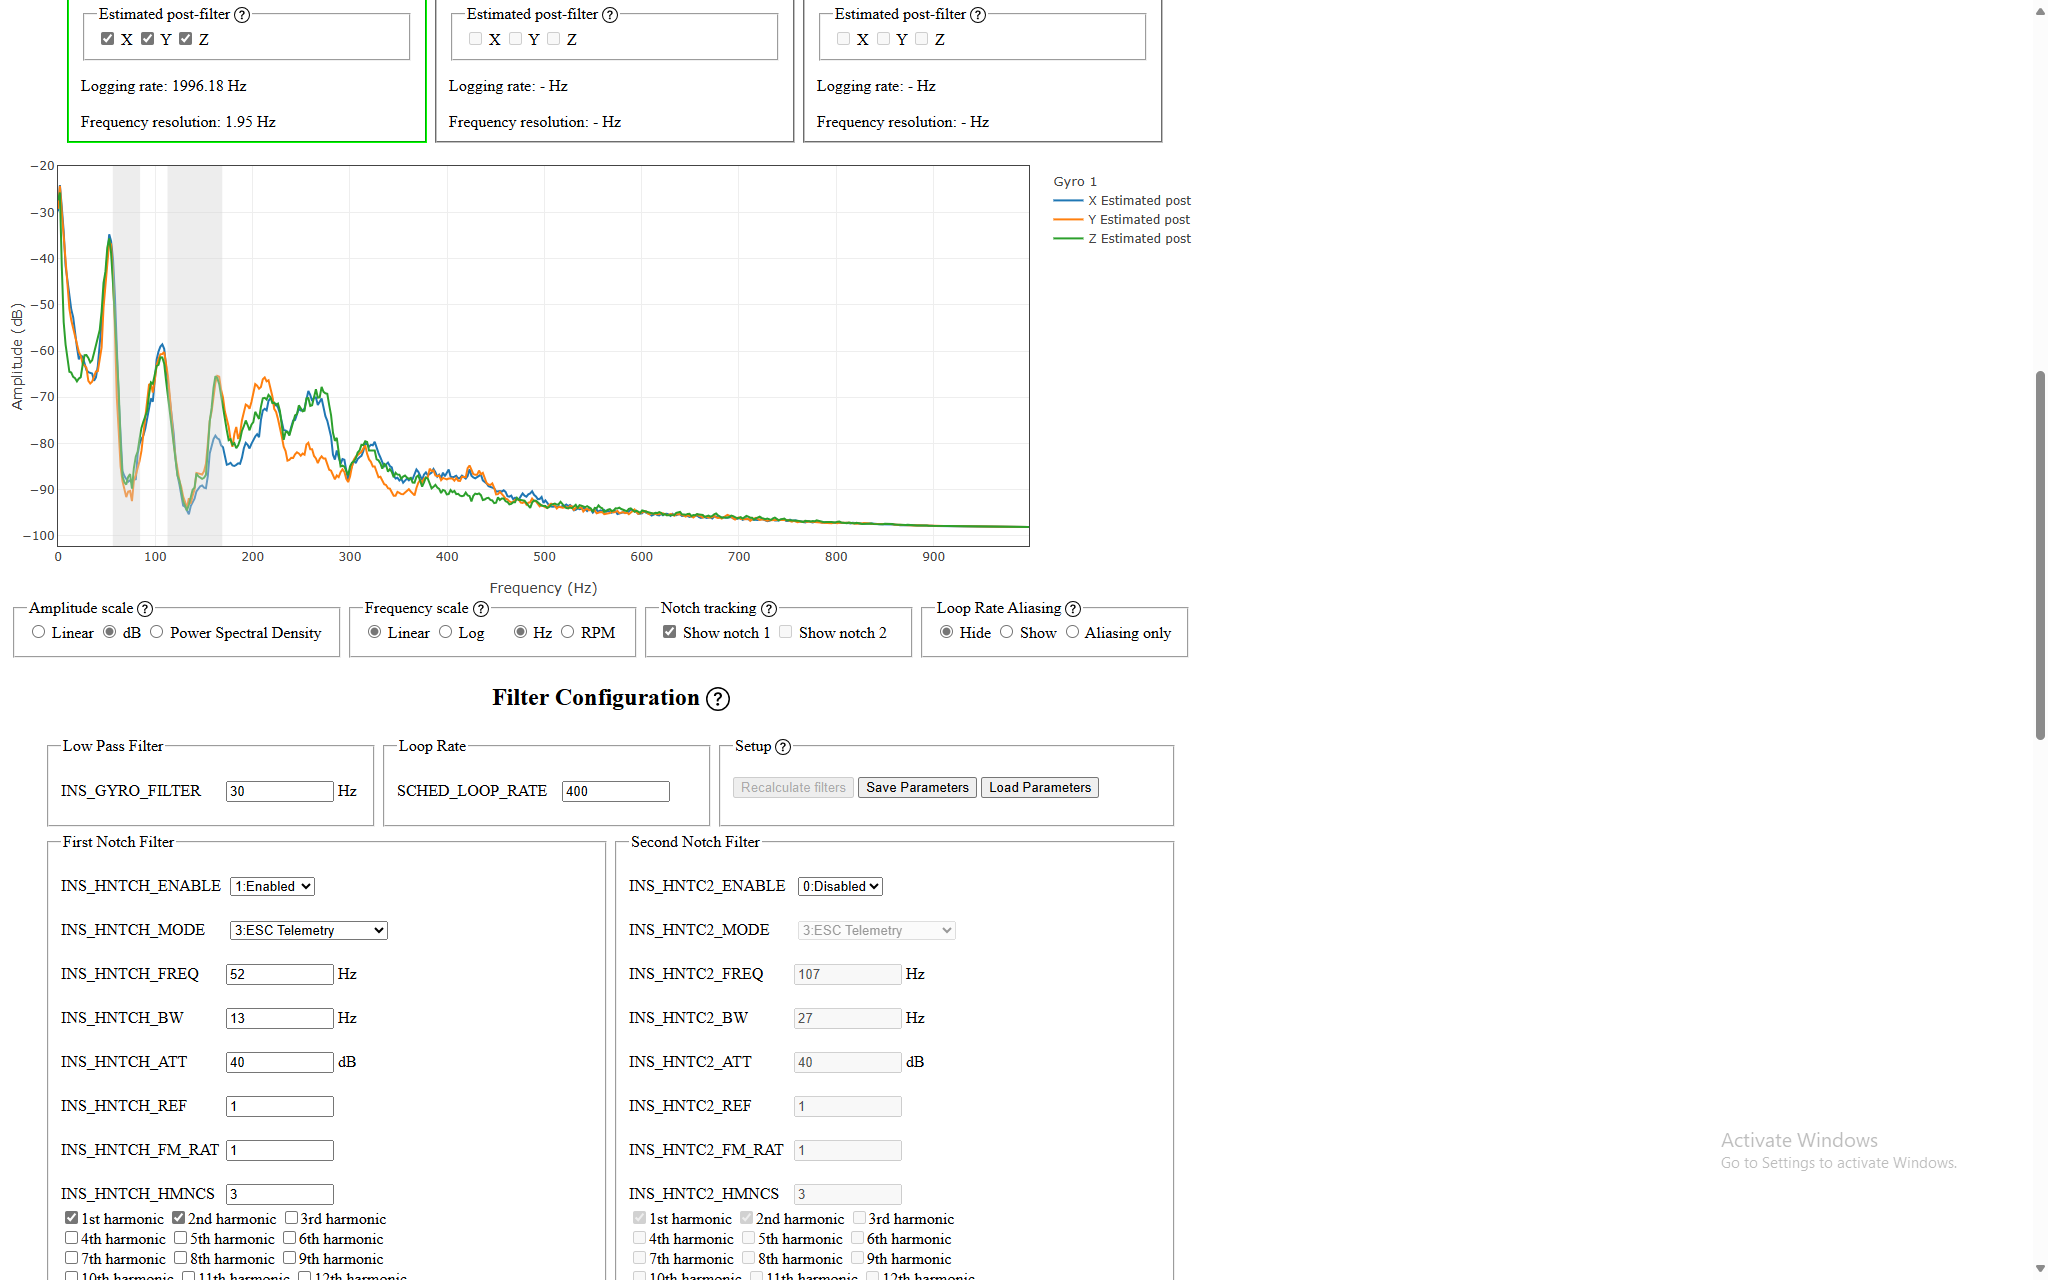Viewport: 2048px width, 1280px height.
Task: Select Power Spectral Density radio button
Action: coord(157,632)
